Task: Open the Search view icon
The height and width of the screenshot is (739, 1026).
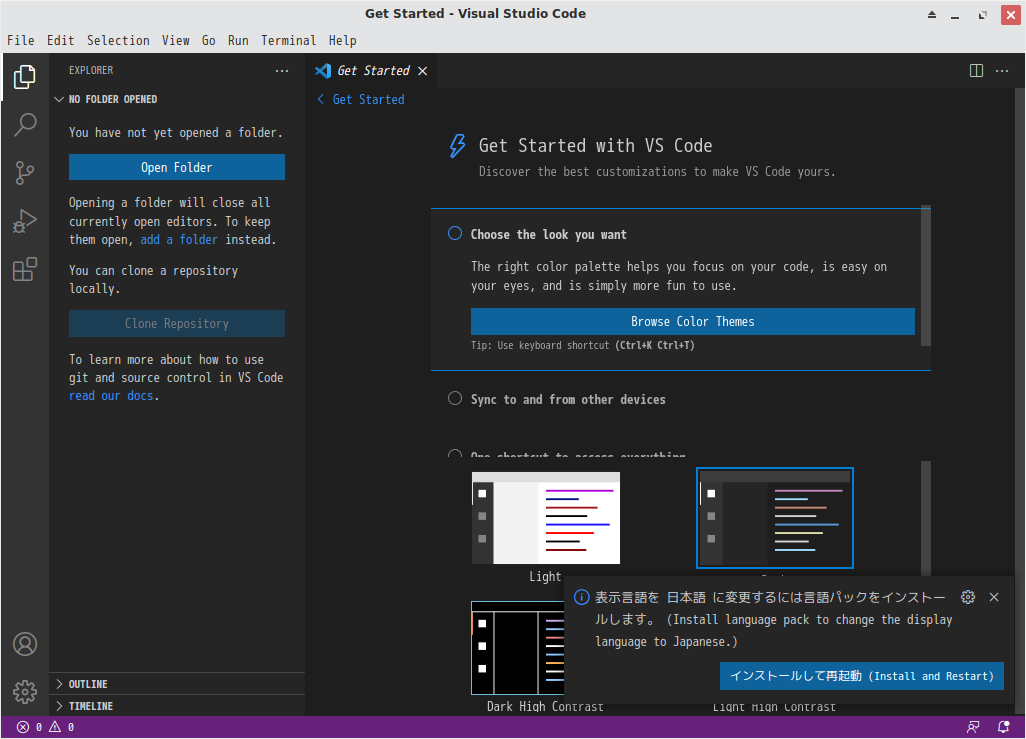Action: pyautogui.click(x=25, y=124)
